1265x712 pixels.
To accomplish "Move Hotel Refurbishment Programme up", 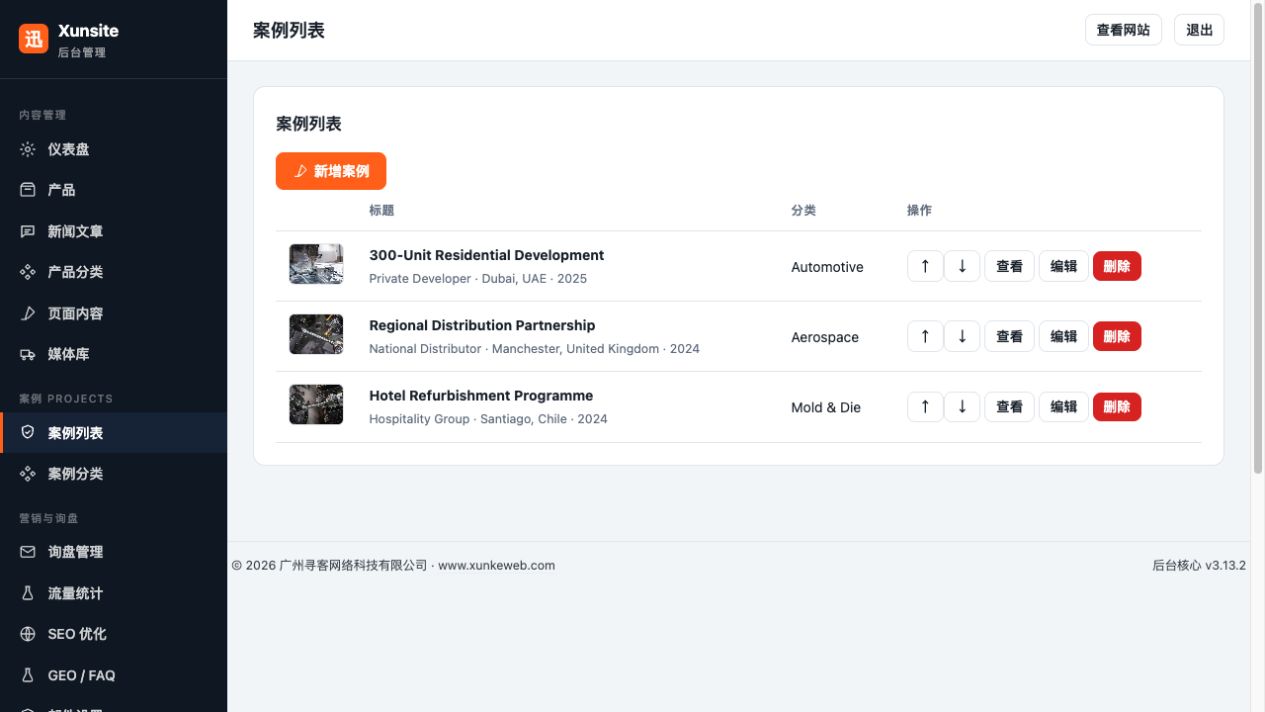I will 925,406.
